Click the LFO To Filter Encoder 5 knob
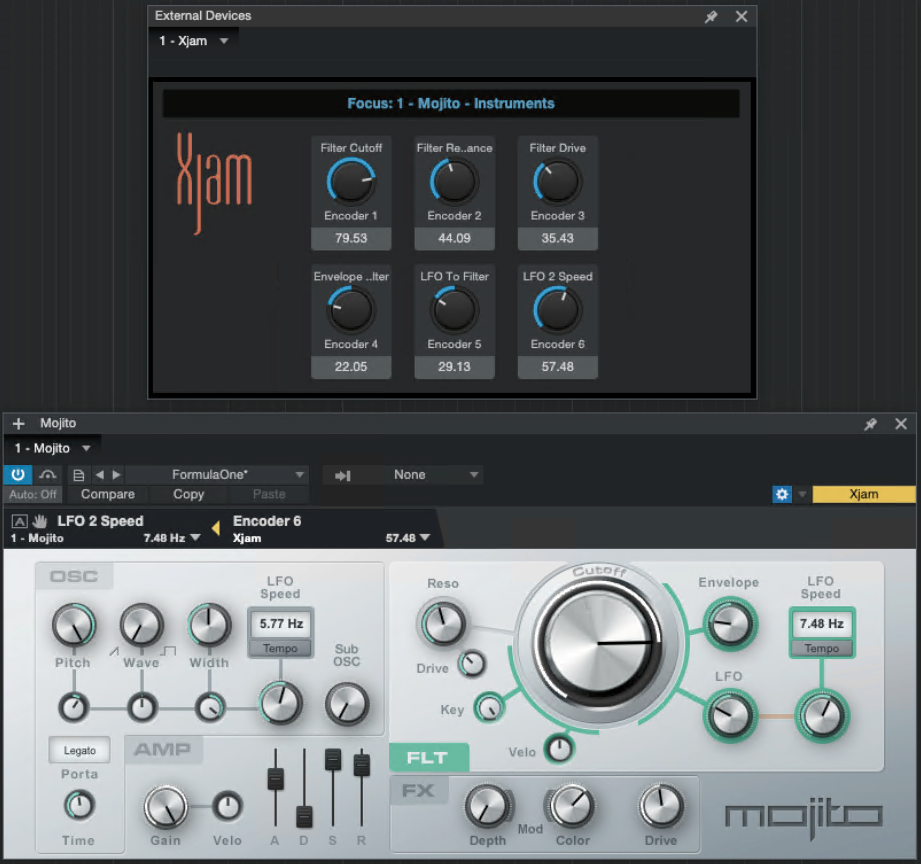921x864 pixels. click(454, 310)
